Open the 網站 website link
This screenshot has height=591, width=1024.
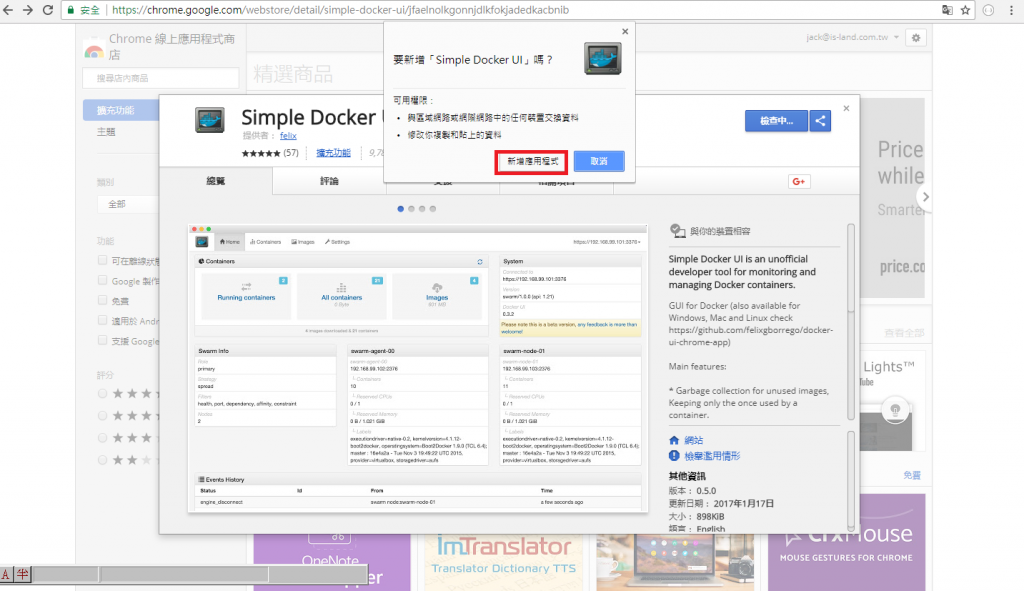tap(694, 440)
